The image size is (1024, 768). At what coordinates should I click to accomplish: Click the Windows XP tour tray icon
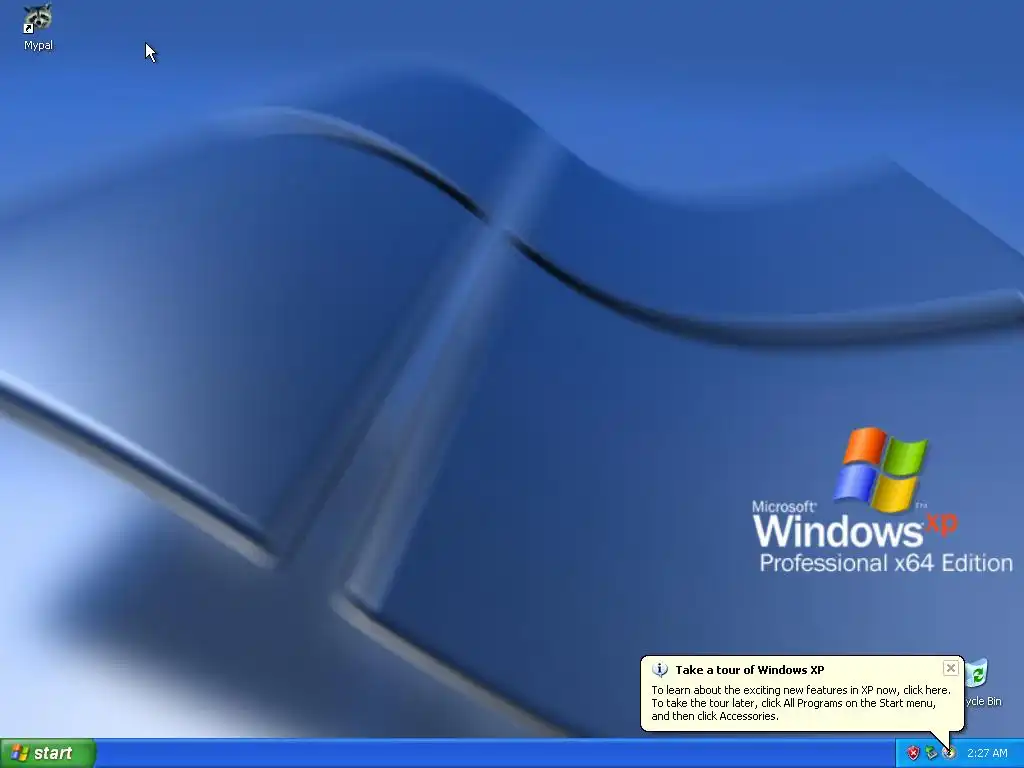949,753
